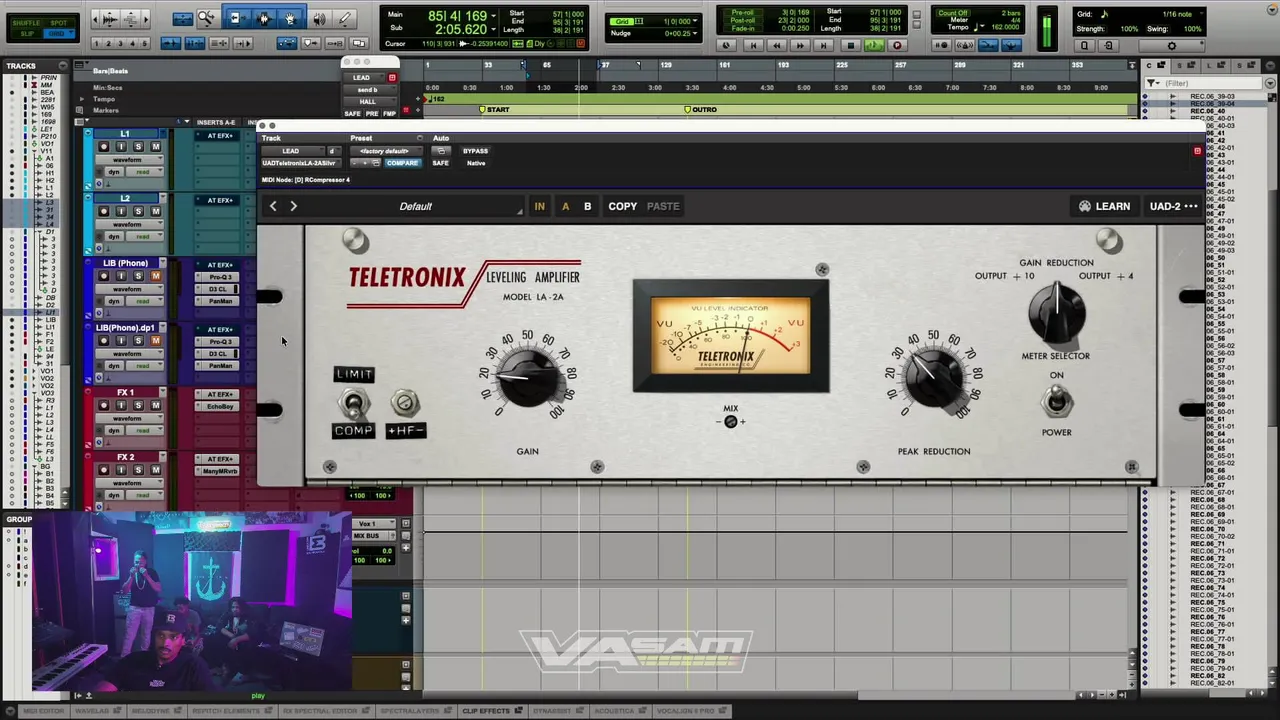Viewport: 1280px width, 720px height.
Task: Go to previous plugin preset arrow
Action: [273, 206]
